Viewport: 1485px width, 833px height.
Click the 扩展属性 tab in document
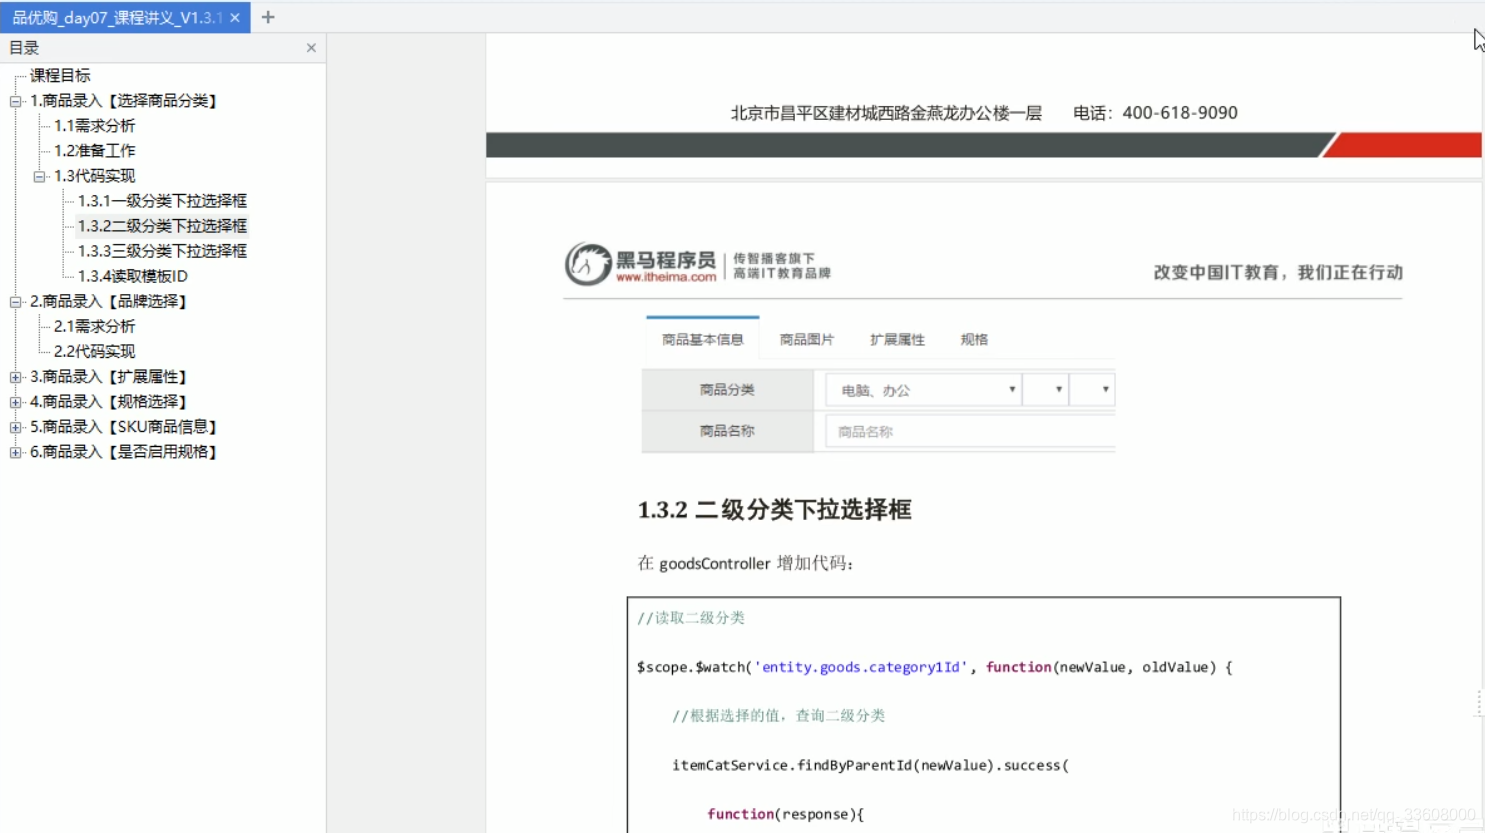897,340
